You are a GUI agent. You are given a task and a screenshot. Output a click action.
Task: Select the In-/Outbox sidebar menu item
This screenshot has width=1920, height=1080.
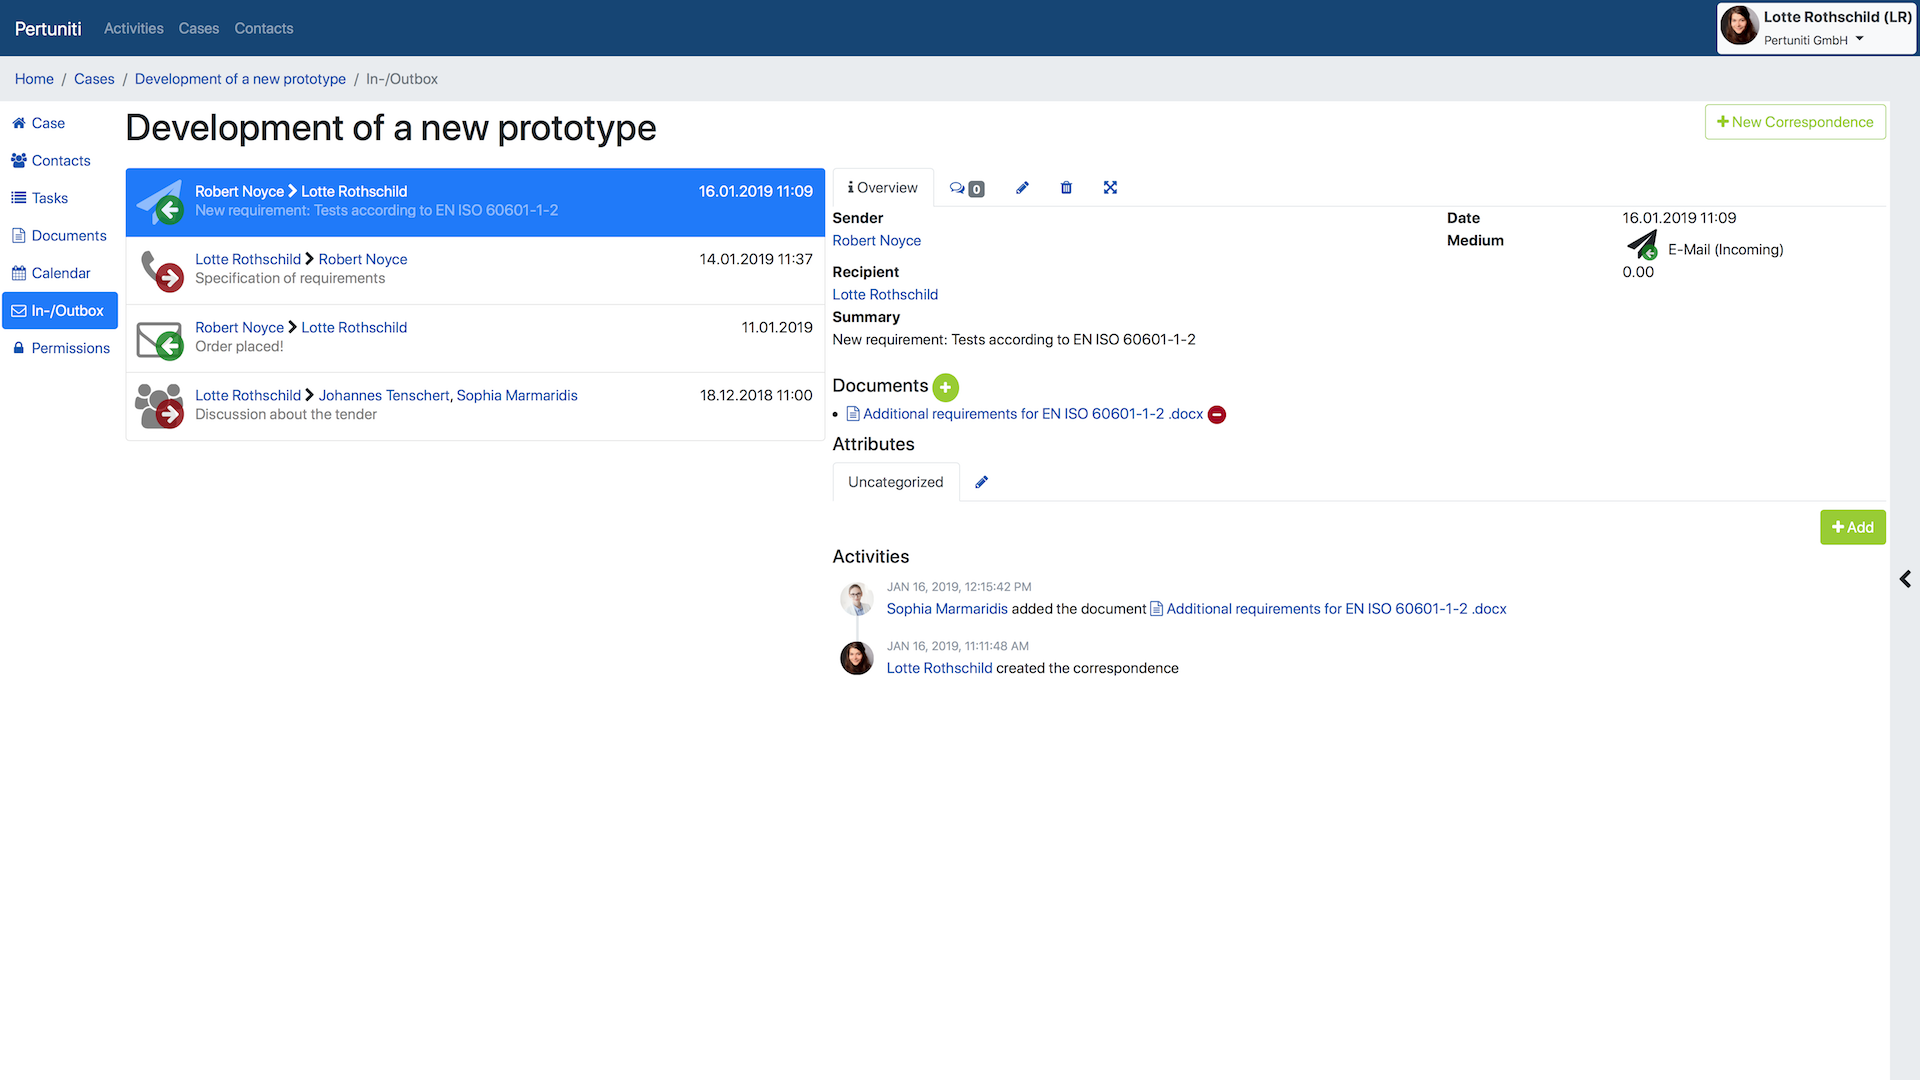coord(58,310)
